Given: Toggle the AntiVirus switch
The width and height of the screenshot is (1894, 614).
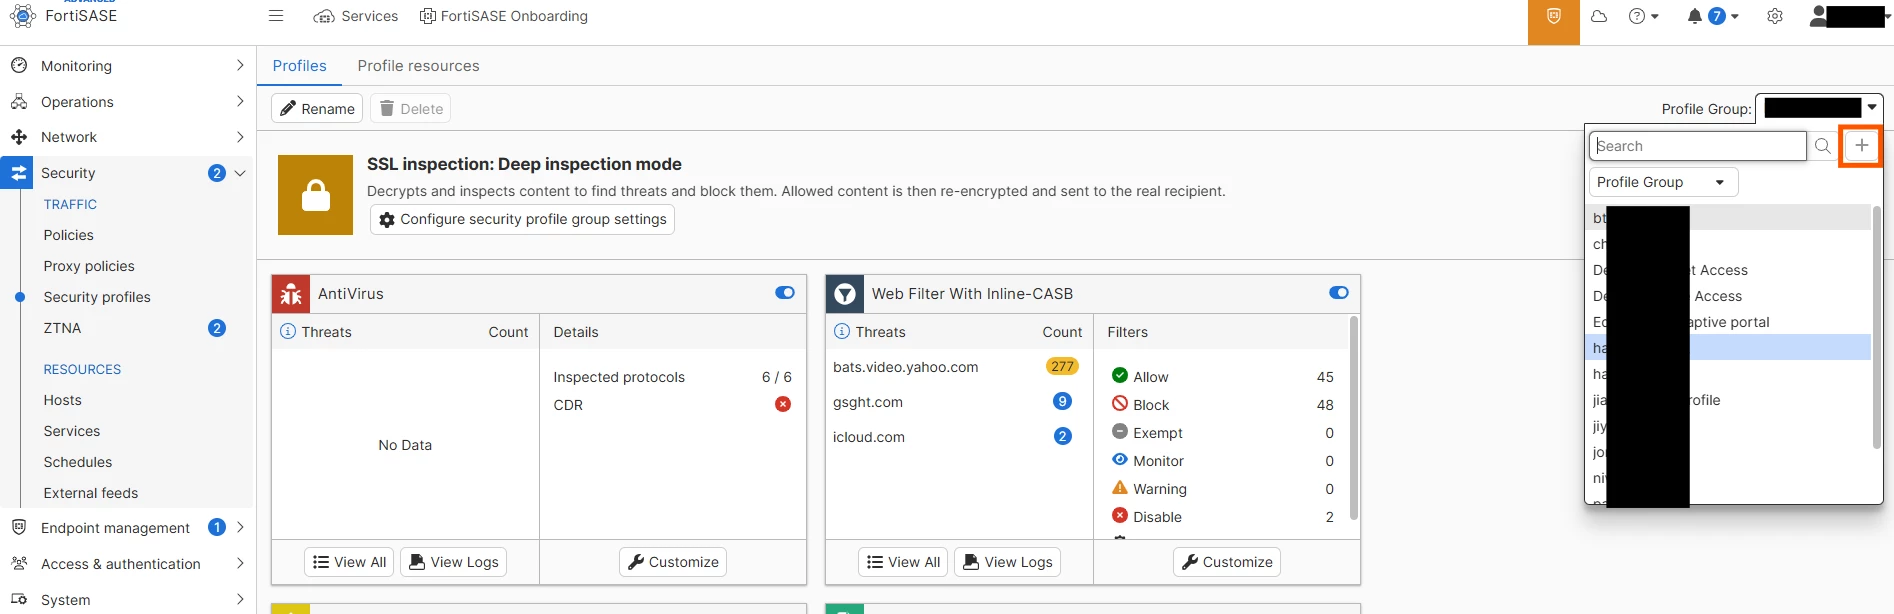Looking at the screenshot, I should [x=785, y=293].
